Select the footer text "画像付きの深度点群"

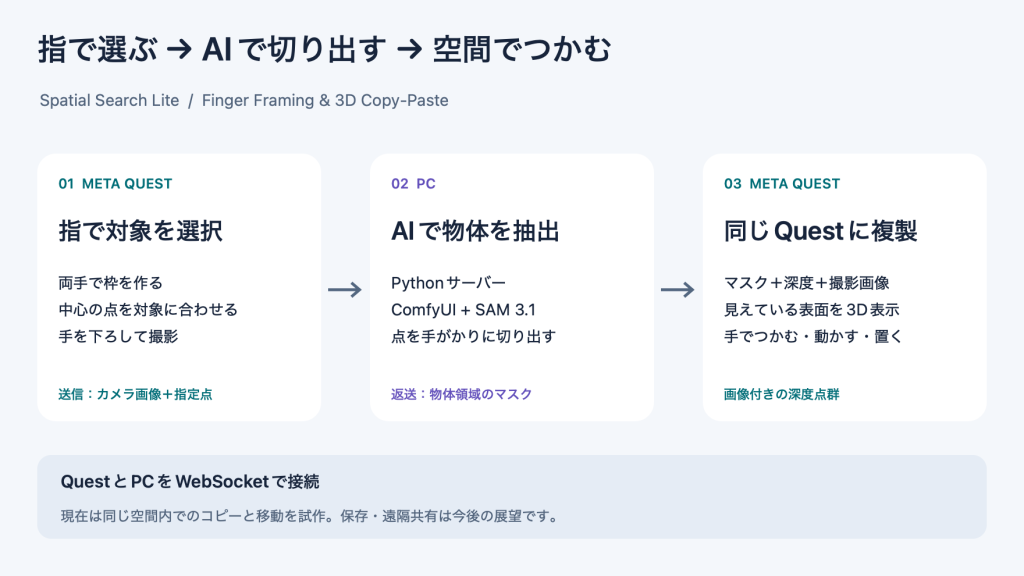(x=782, y=394)
